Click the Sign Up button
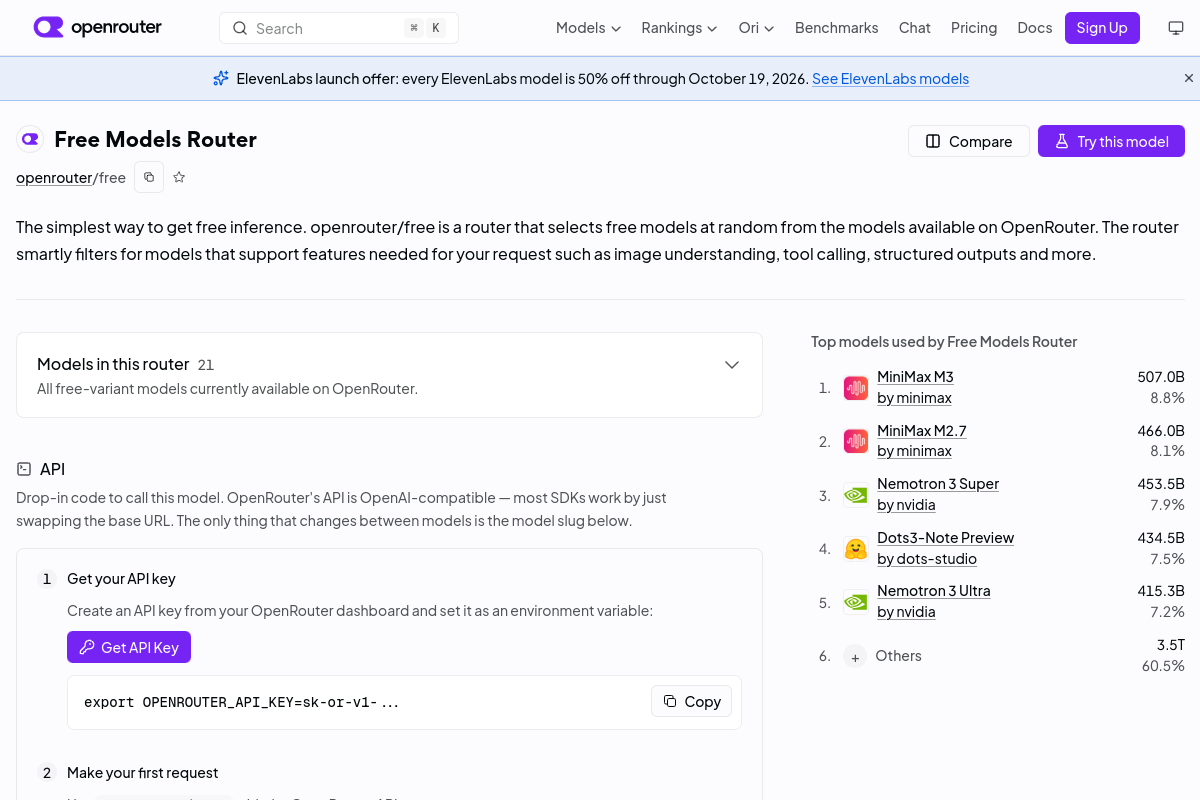This screenshot has height=800, width=1200. click(1102, 28)
